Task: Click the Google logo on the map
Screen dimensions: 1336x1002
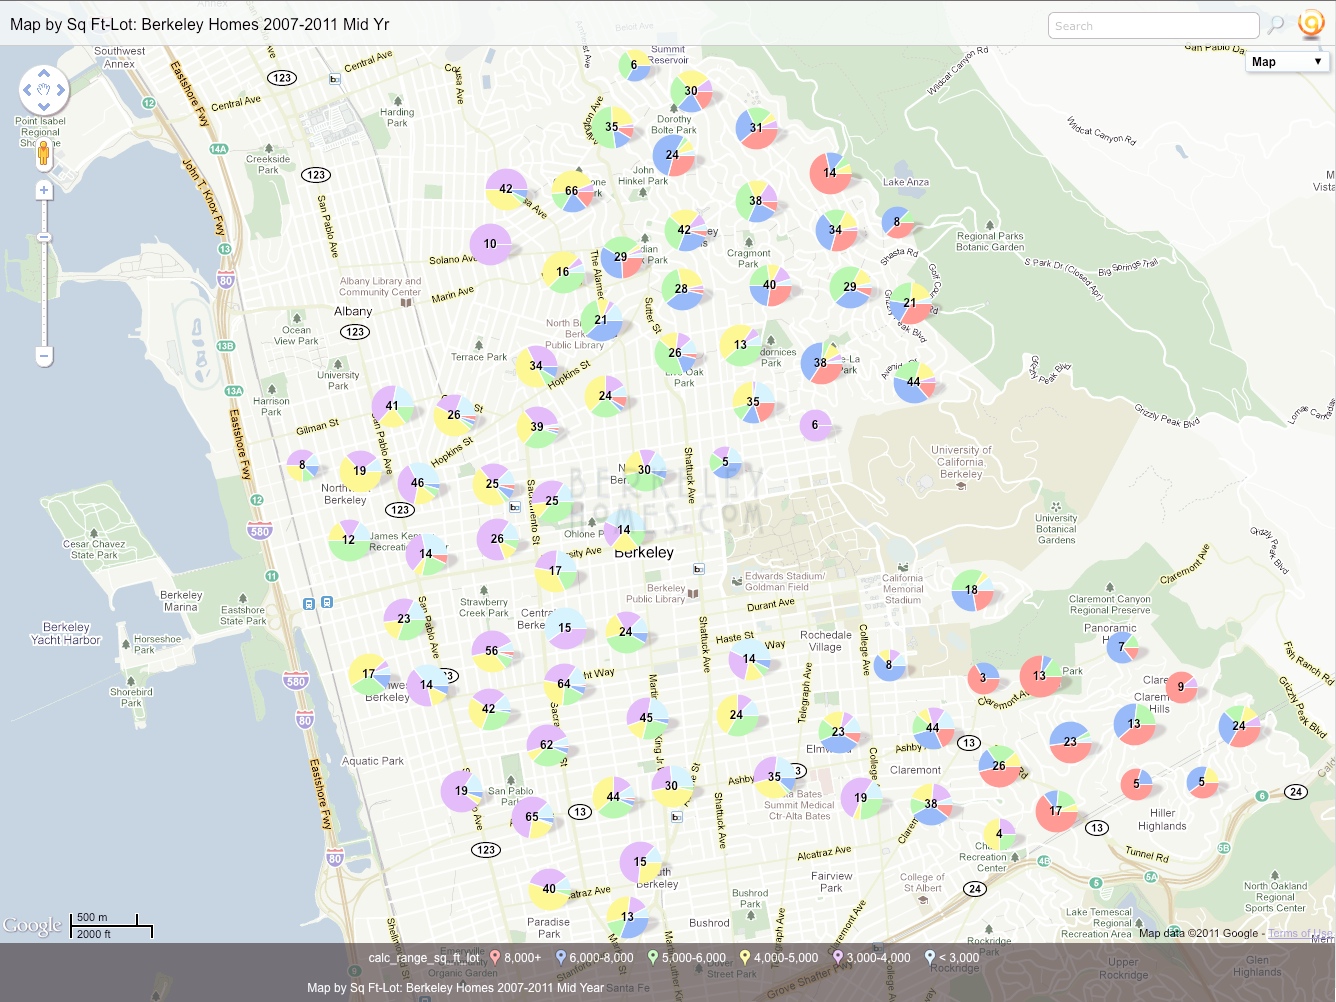Action: click(32, 926)
